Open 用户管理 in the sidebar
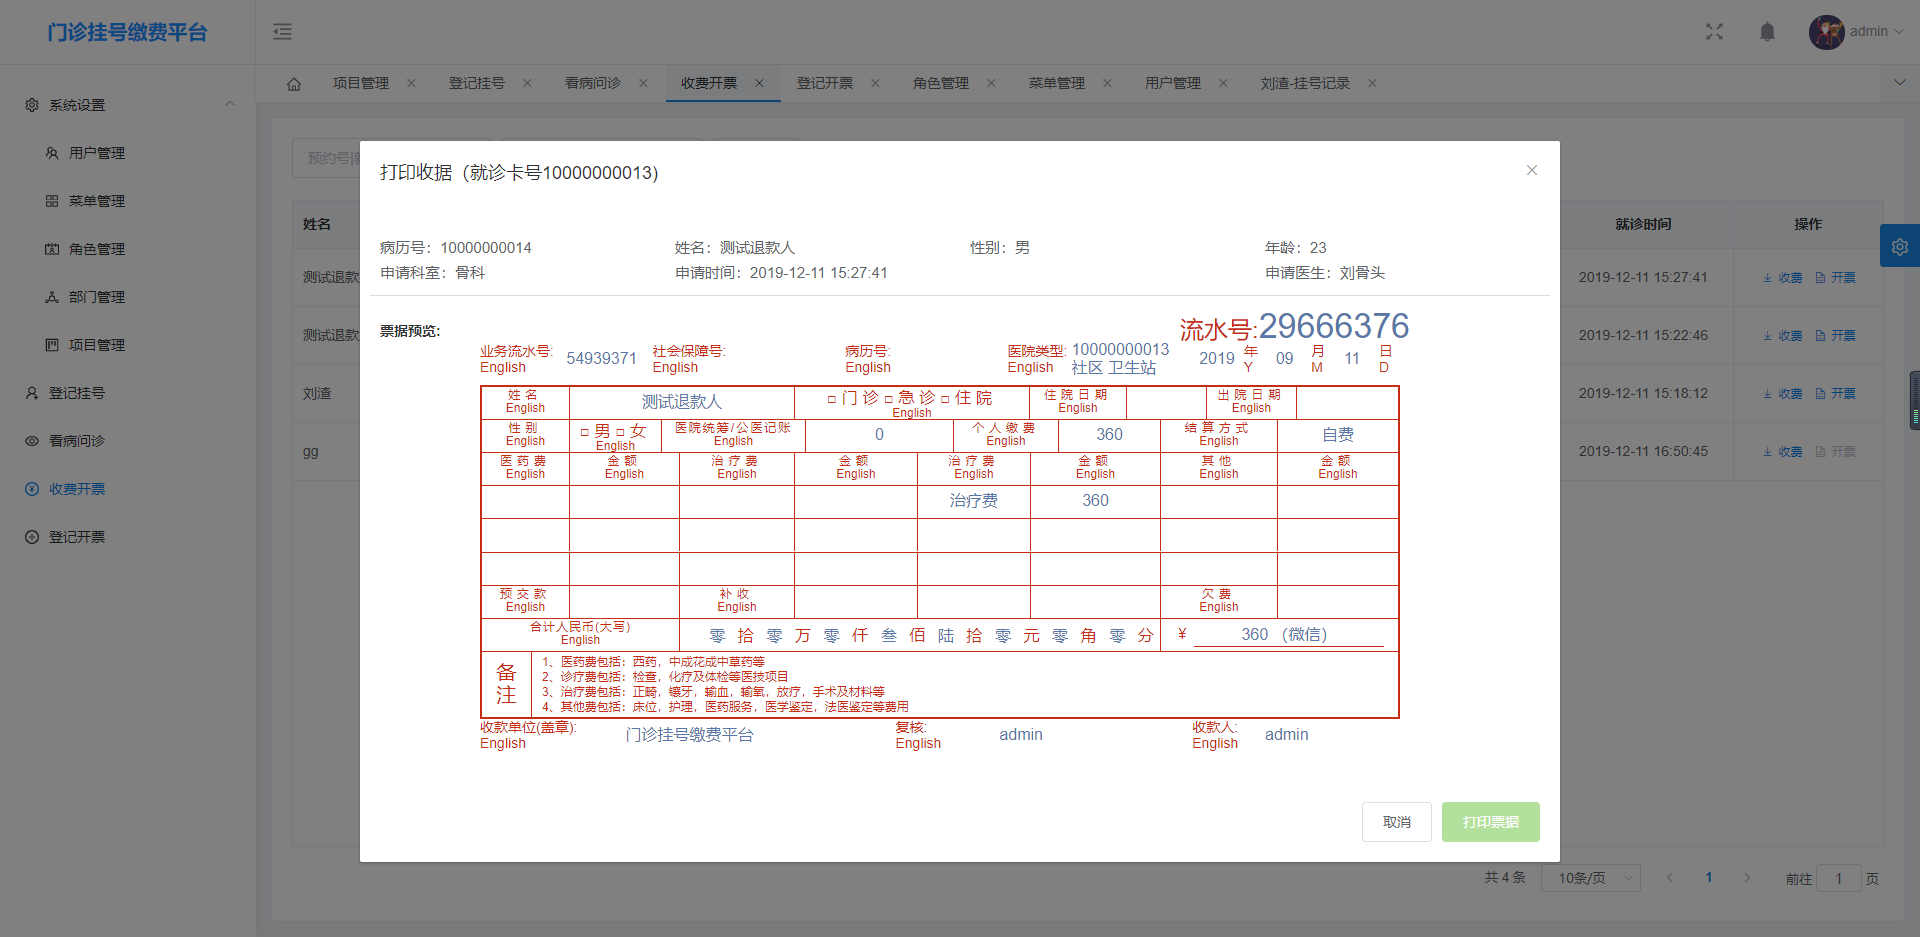Screen dimensions: 1920x937 coord(128,153)
